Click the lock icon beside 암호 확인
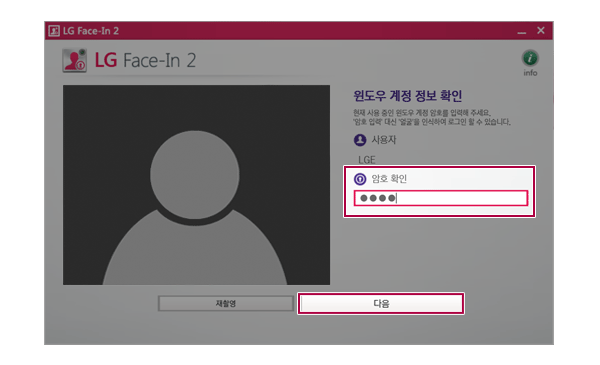Image resolution: width=600 pixels, height=365 pixels. pyautogui.click(x=360, y=179)
